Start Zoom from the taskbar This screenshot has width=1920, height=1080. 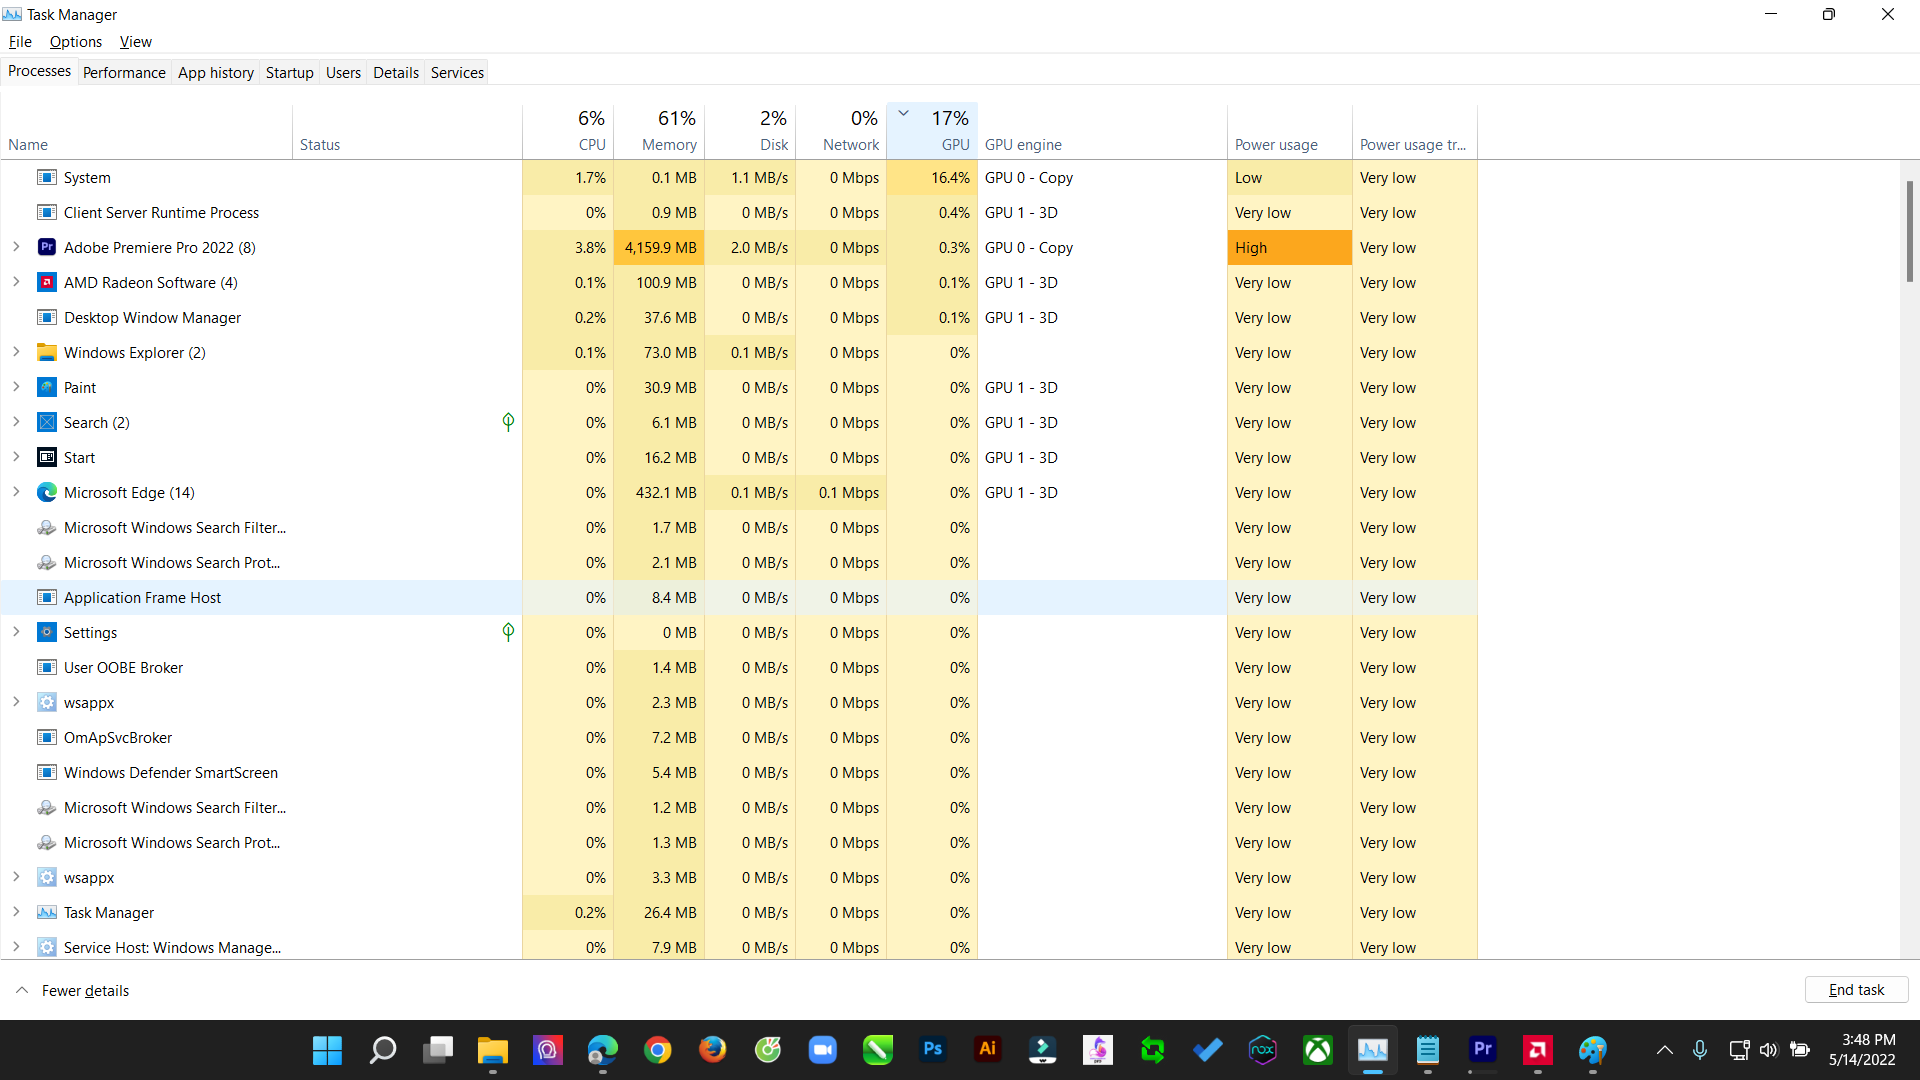(x=823, y=1050)
